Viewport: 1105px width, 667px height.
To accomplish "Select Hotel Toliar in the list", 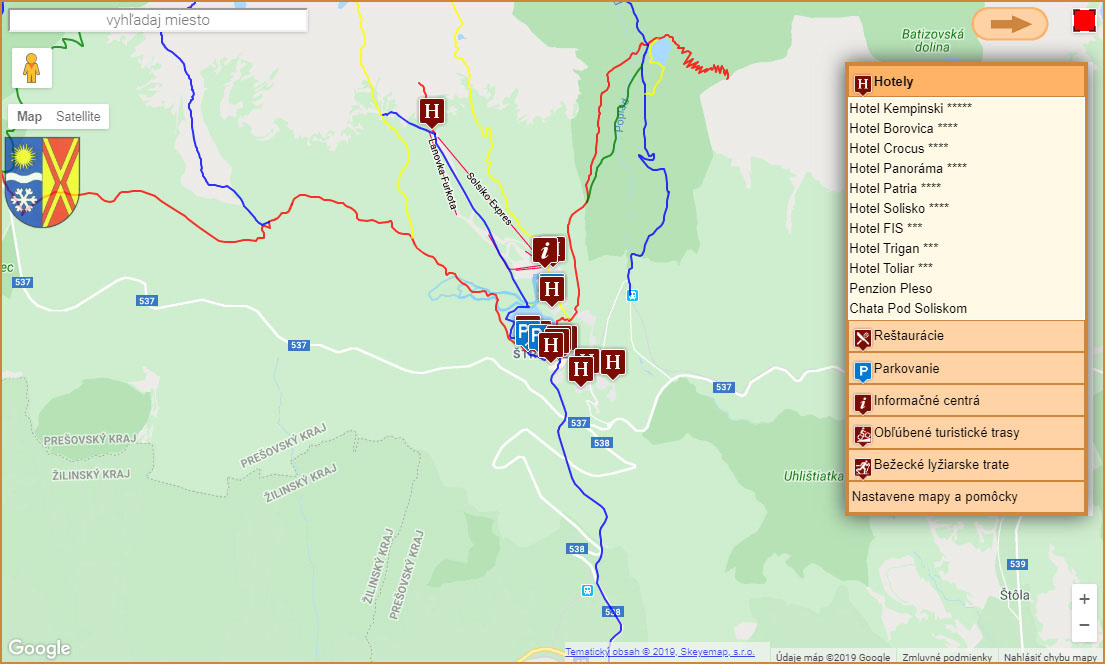I will pos(891,268).
